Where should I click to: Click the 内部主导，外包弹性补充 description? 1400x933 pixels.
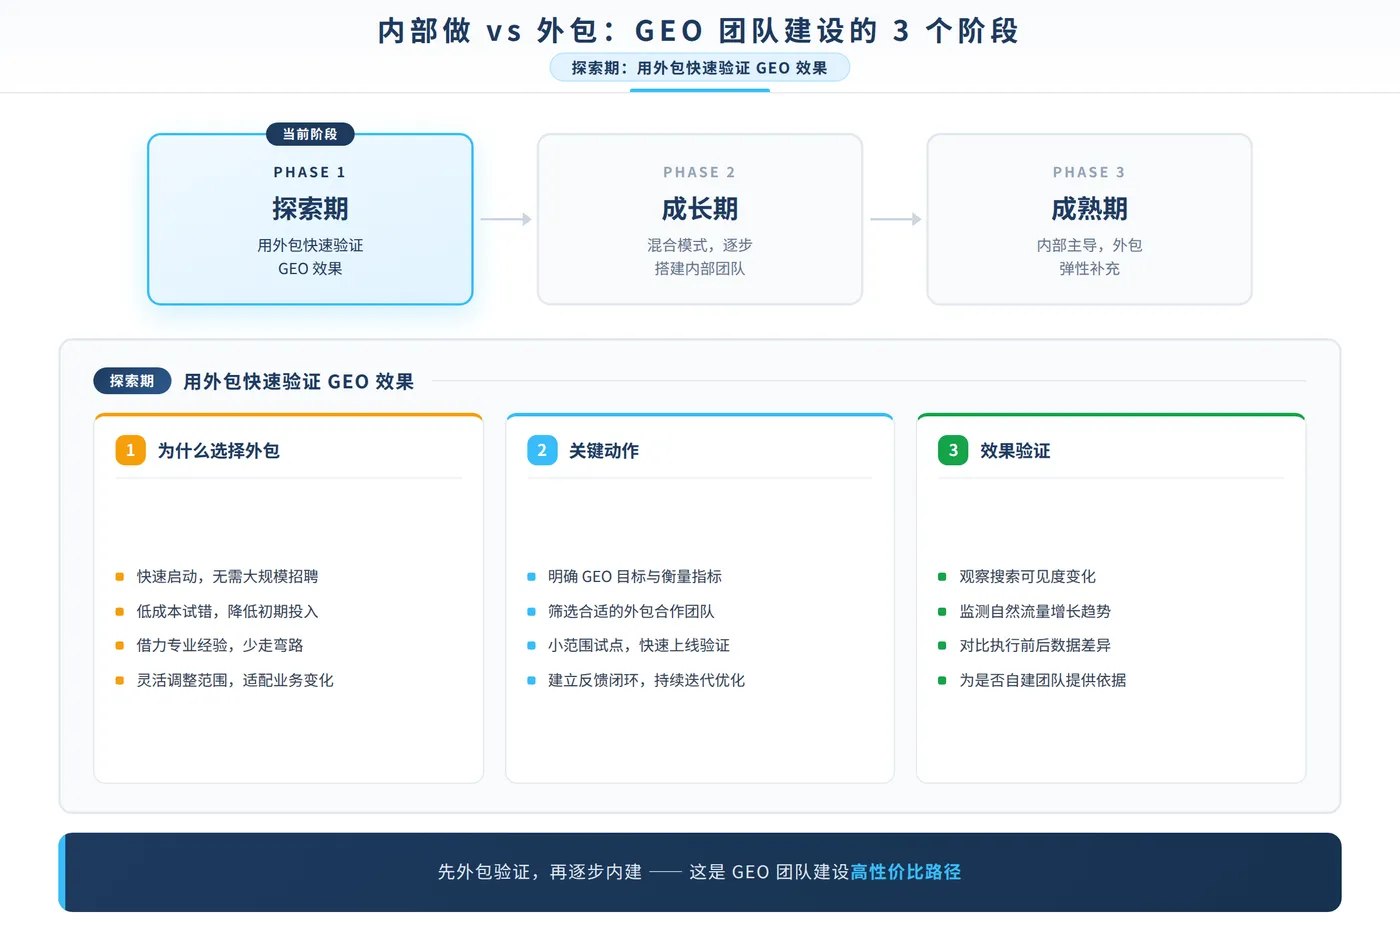point(1089,257)
